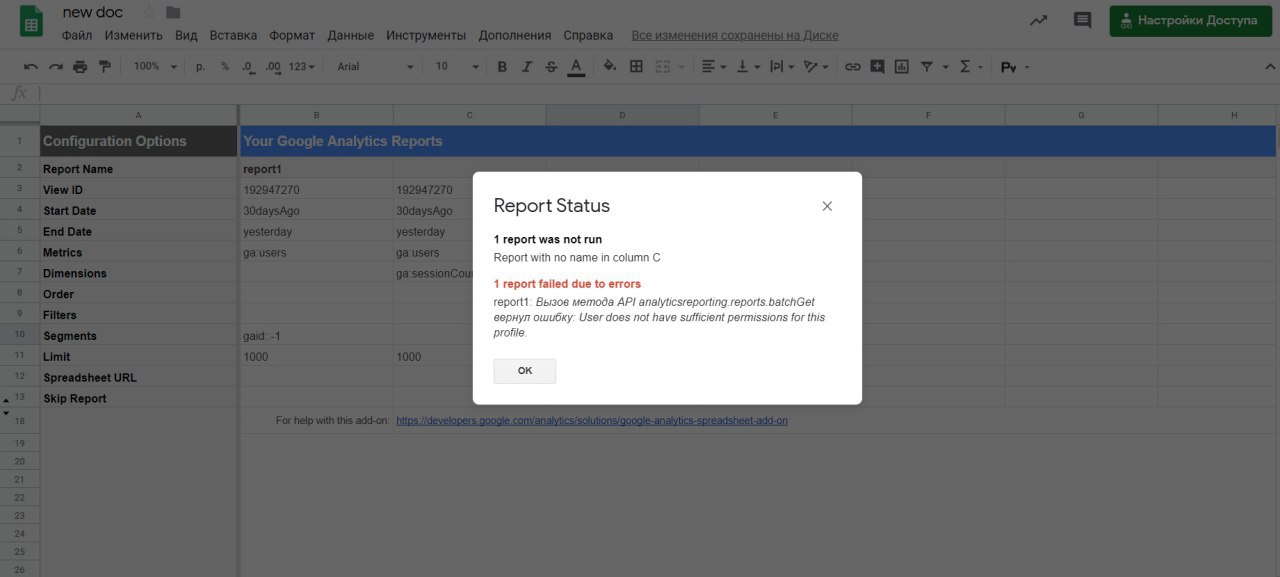Open vertical align dropdown

tap(748, 67)
